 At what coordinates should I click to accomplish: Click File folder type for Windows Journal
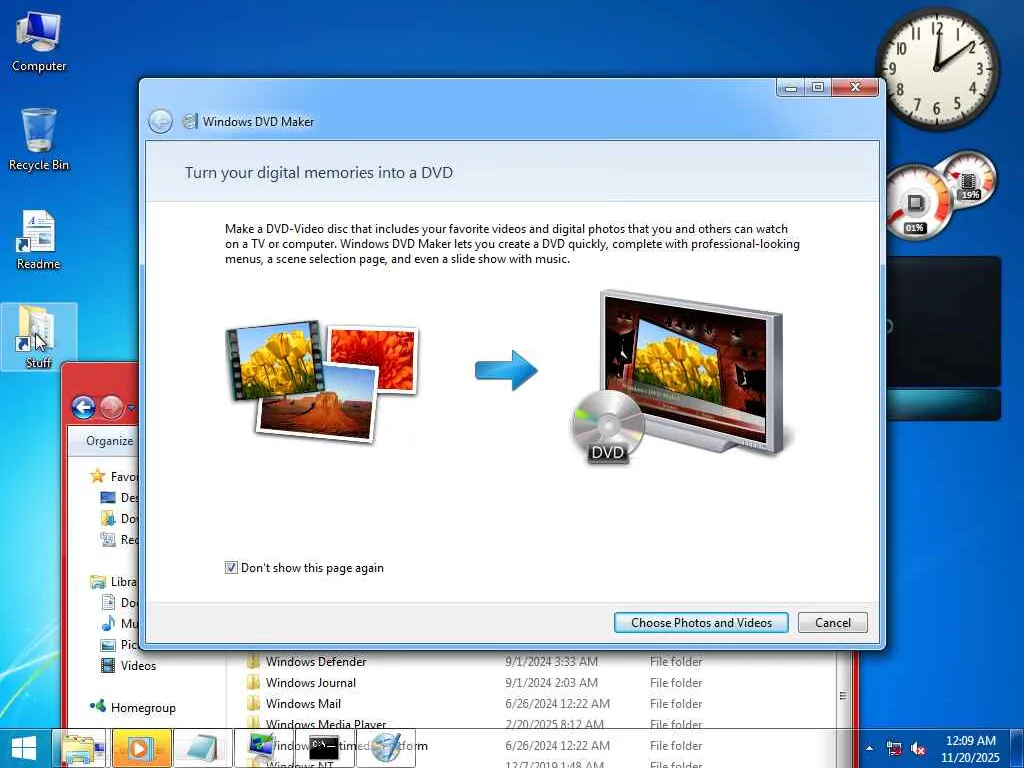point(676,682)
